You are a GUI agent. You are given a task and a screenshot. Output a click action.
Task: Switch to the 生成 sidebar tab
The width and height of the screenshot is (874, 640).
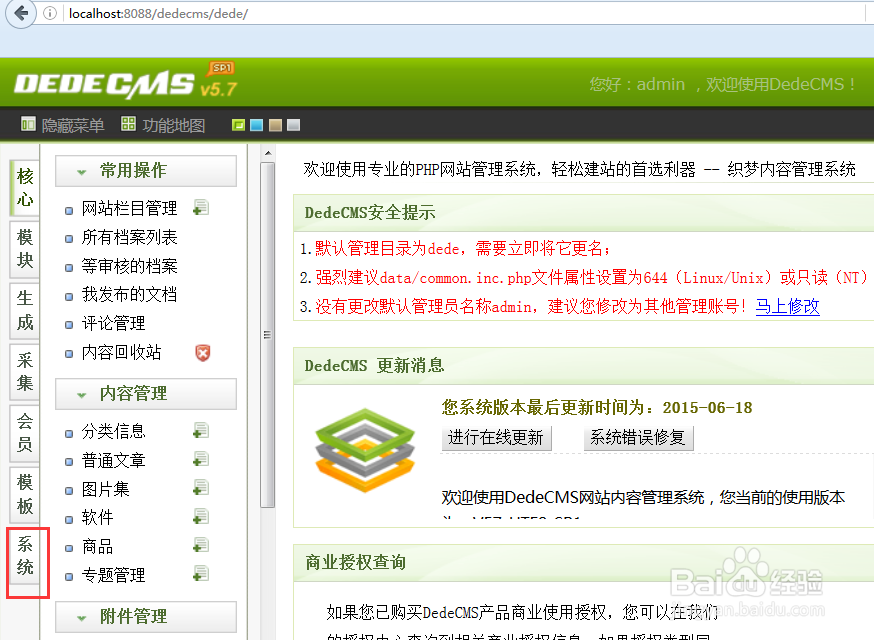tap(25, 311)
